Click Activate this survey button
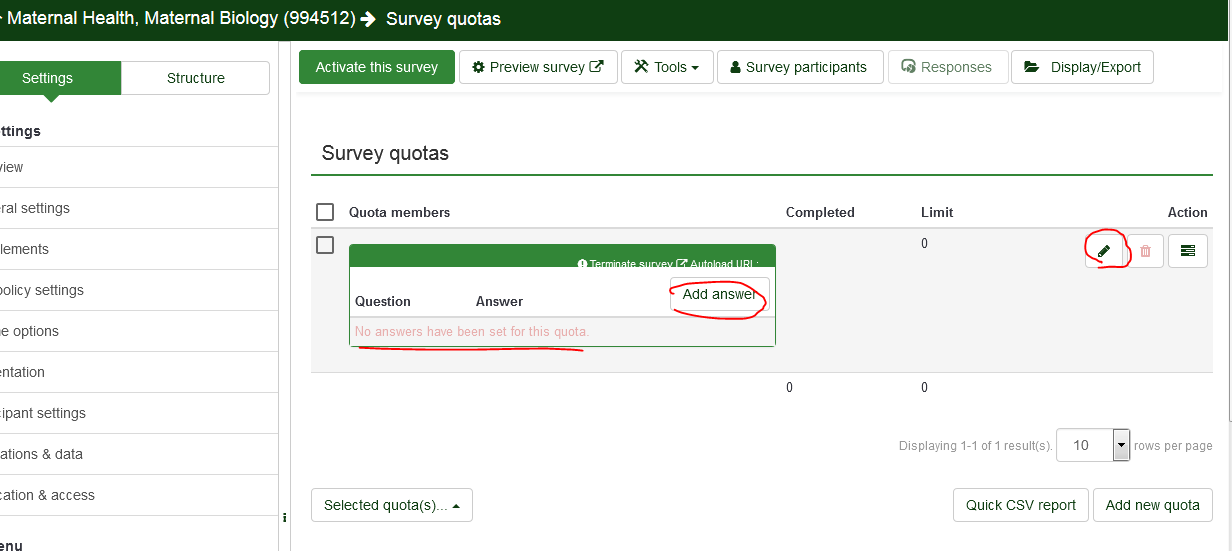1232x551 pixels. (376, 67)
